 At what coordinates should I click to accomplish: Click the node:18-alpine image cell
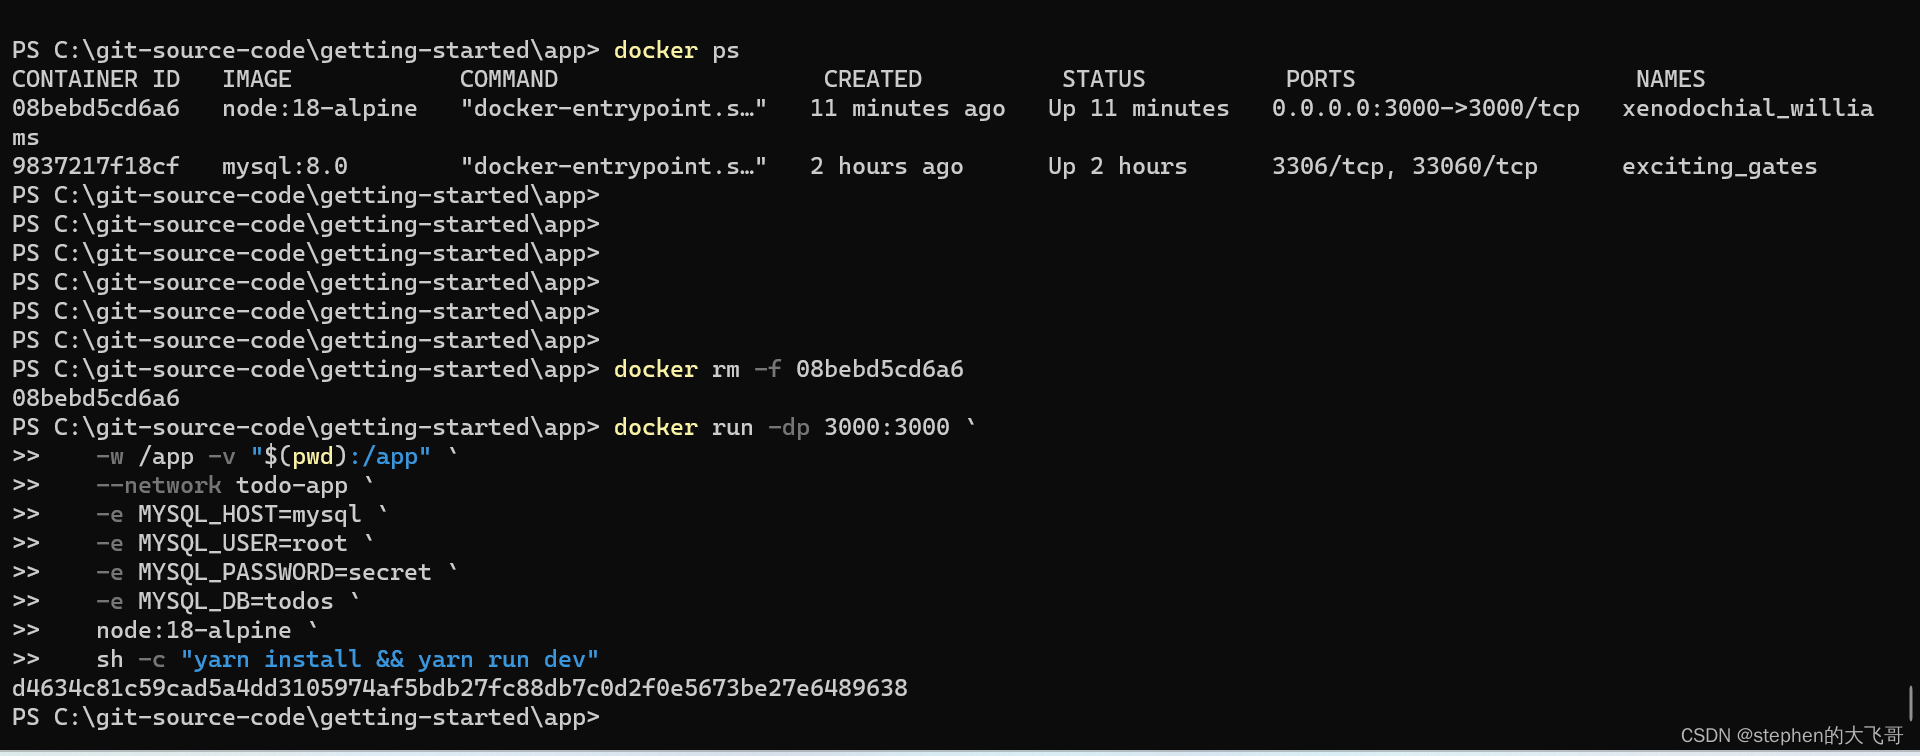point(320,108)
